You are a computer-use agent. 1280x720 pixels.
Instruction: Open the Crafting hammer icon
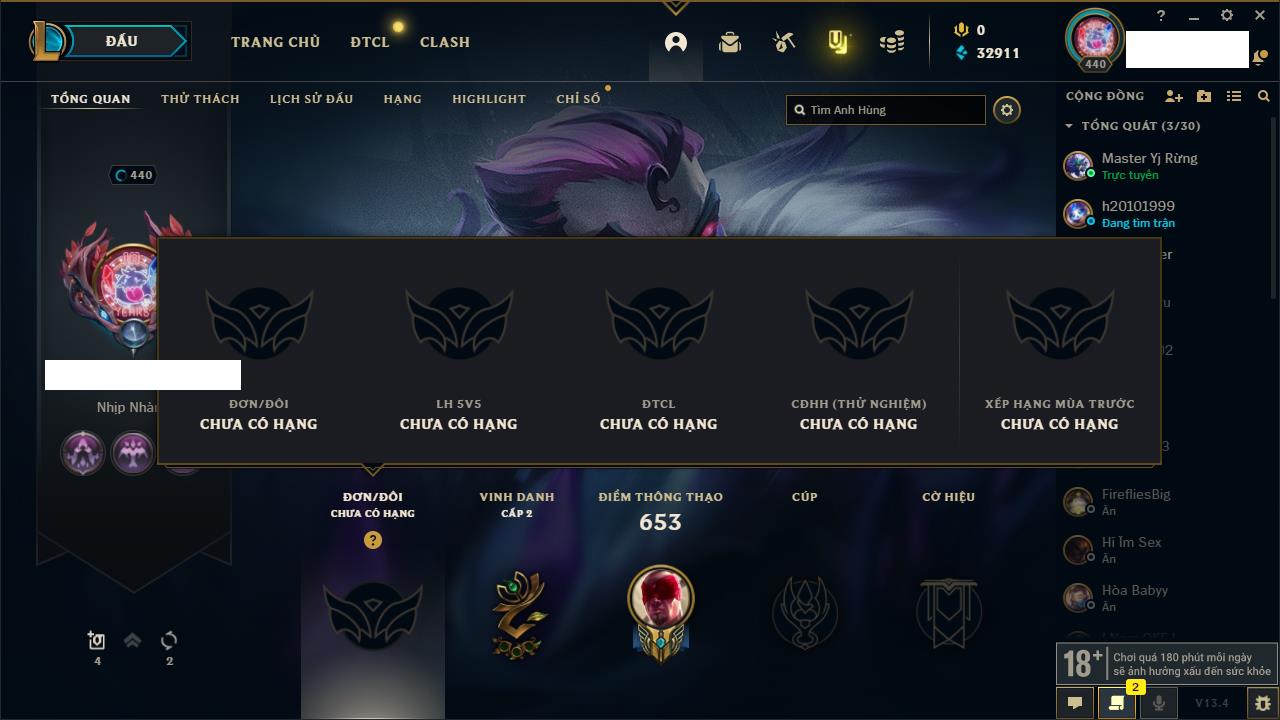coord(784,42)
